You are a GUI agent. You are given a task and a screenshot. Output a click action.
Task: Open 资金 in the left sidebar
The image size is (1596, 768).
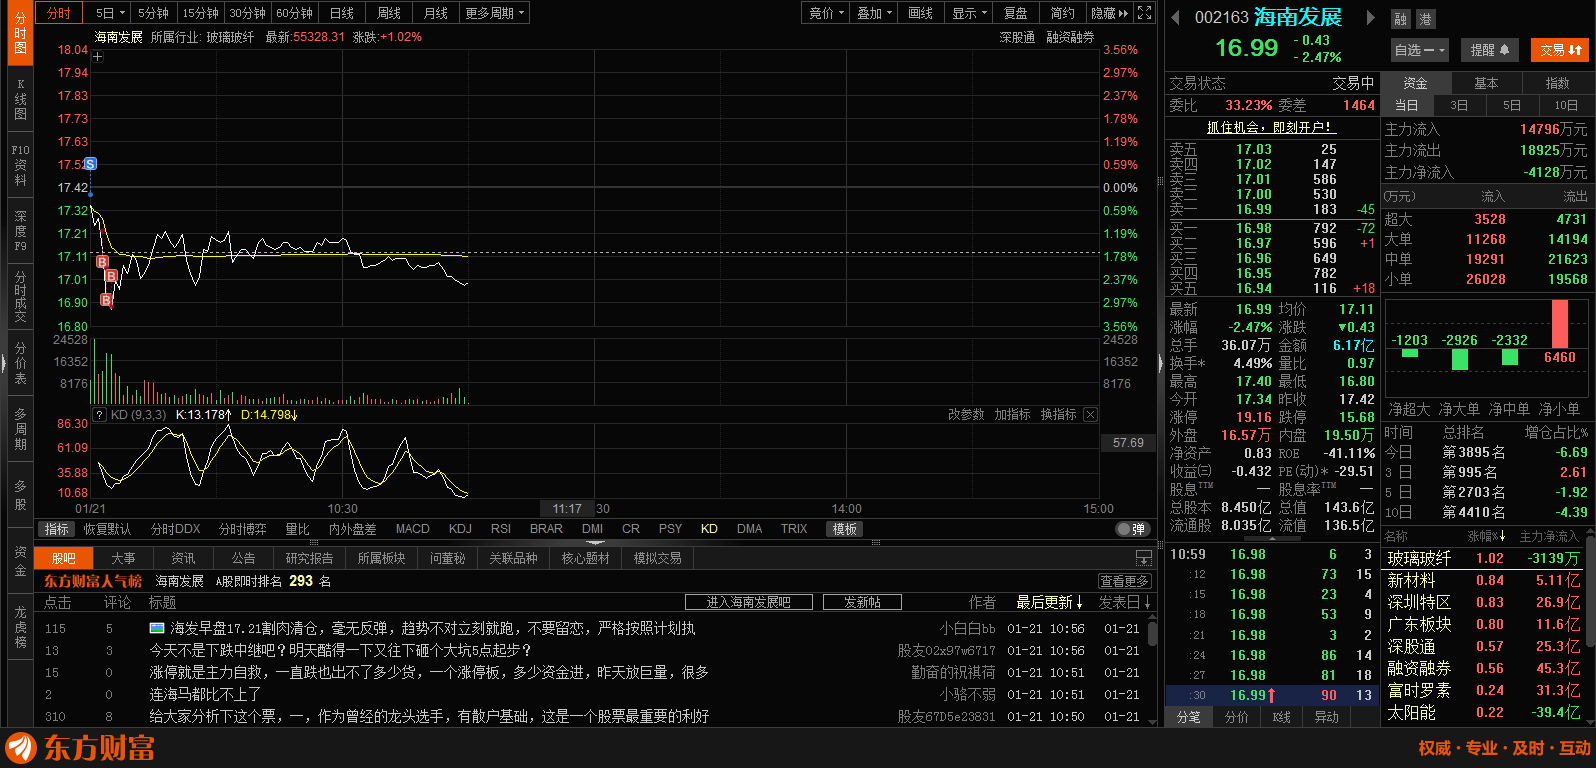pyautogui.click(x=20, y=560)
